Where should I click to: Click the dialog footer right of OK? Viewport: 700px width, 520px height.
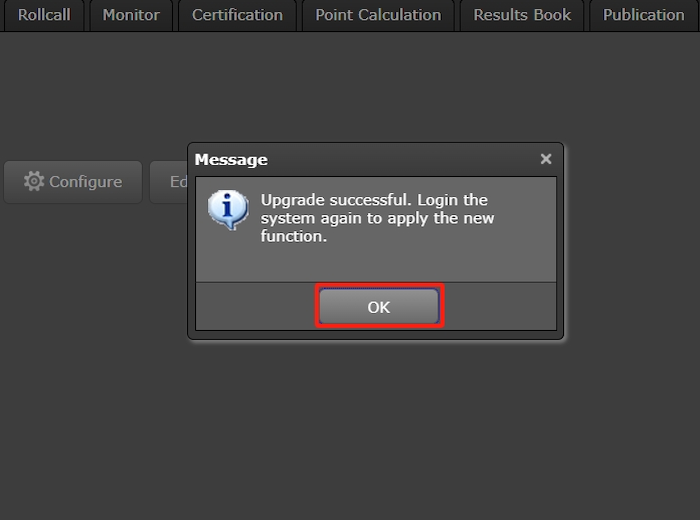[498, 306]
